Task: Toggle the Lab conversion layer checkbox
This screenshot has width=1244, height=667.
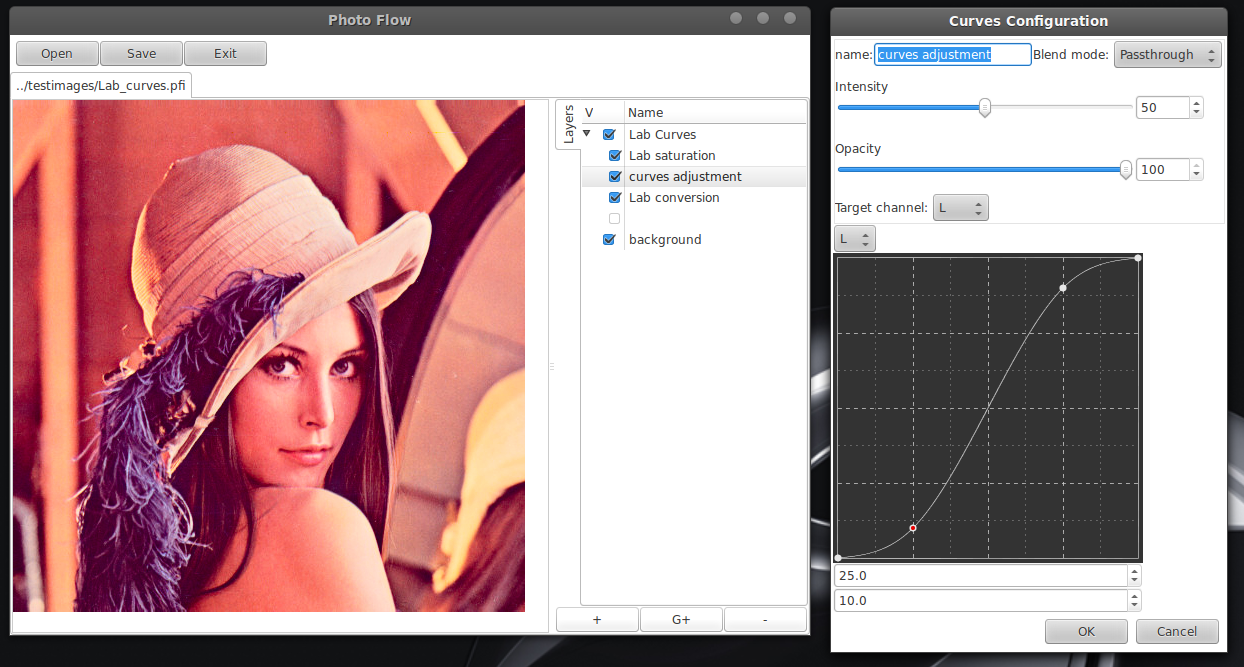Action: coord(615,197)
